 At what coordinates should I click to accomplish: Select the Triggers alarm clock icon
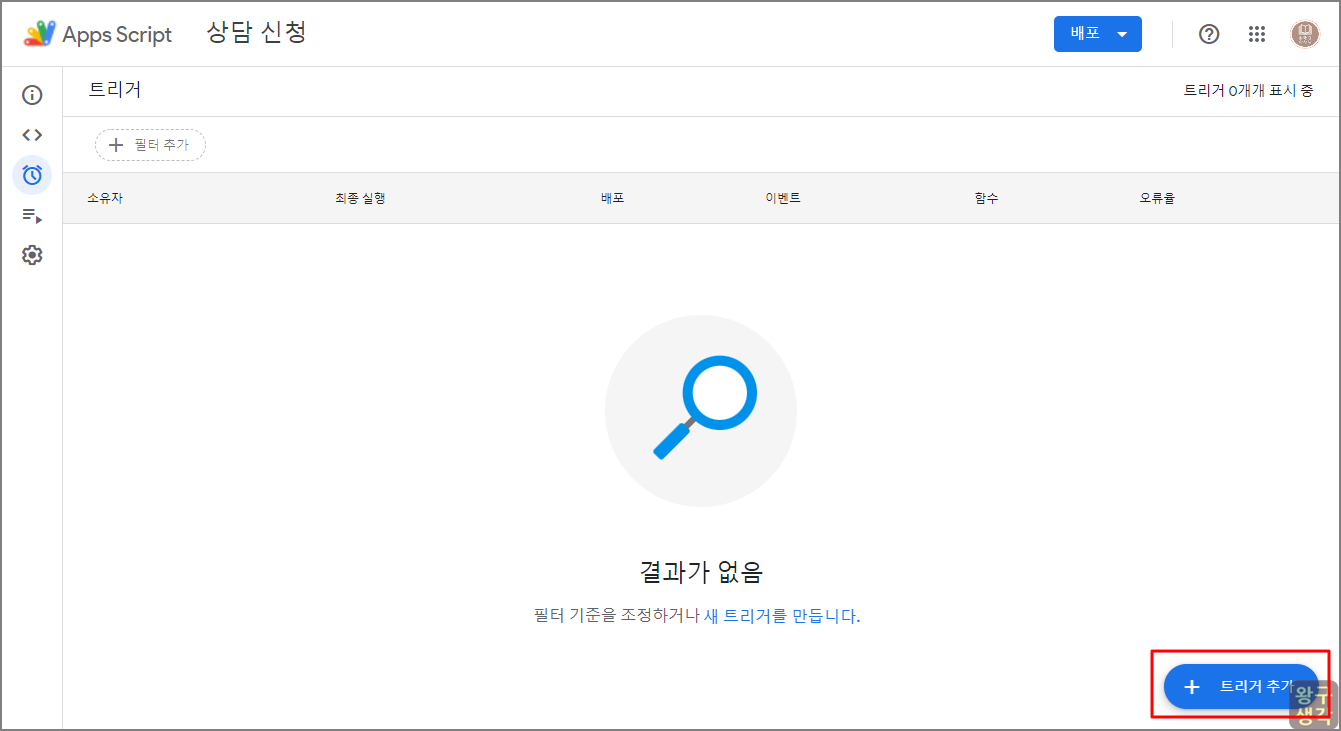[32, 175]
